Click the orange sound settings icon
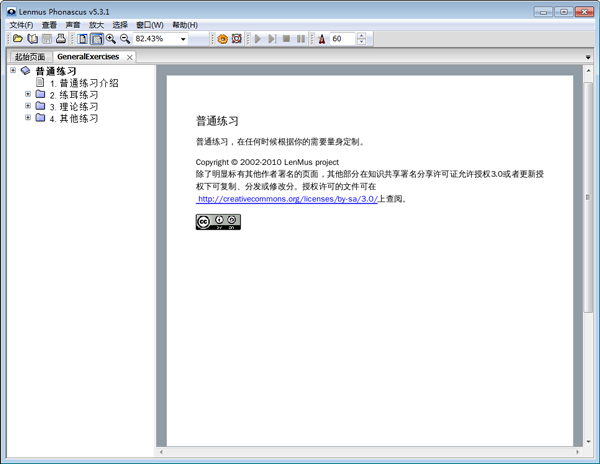 click(222, 39)
